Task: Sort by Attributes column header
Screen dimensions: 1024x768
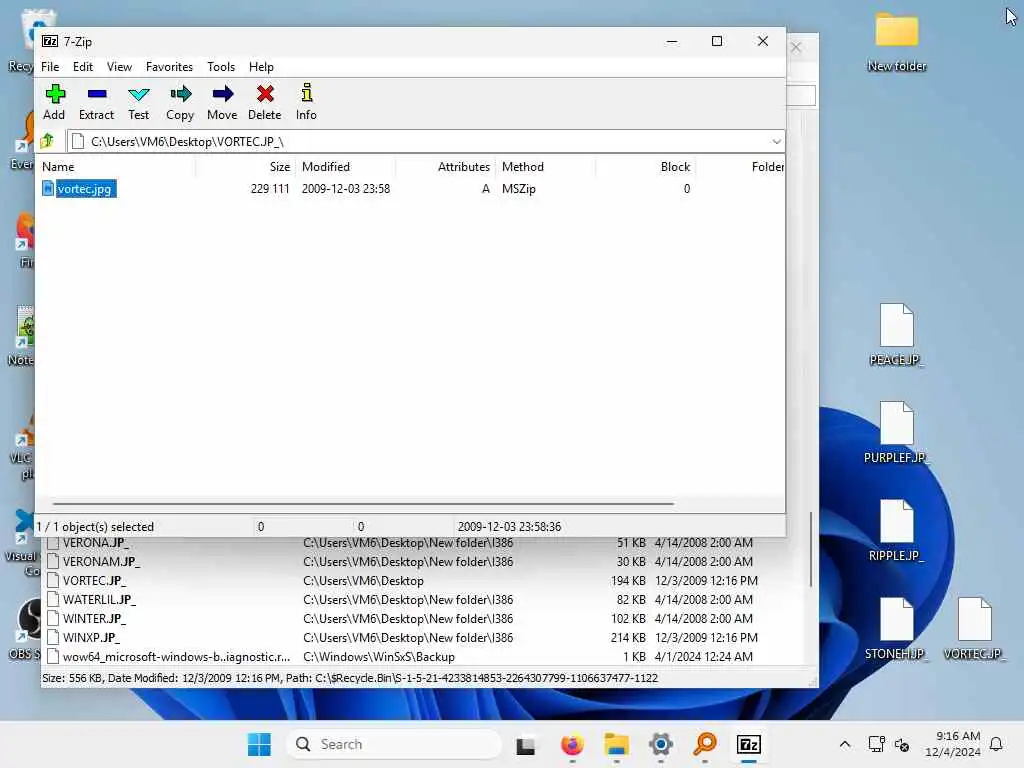Action: pyautogui.click(x=446, y=167)
